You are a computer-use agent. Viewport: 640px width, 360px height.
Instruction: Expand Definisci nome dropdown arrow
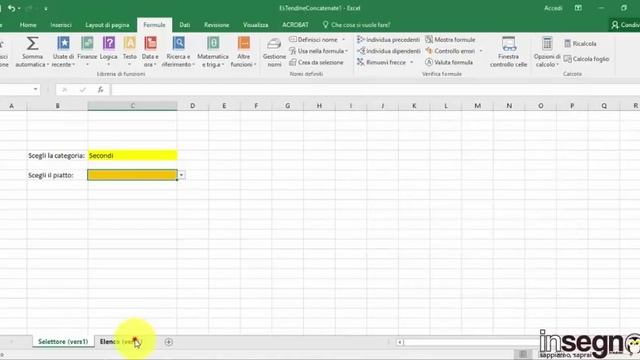(x=344, y=40)
